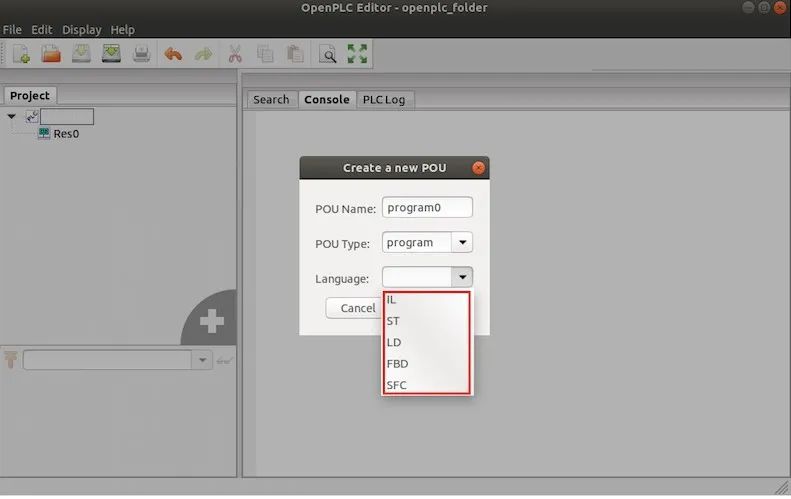
Task: Close the Language dropdown arrow
Action: coord(462,277)
